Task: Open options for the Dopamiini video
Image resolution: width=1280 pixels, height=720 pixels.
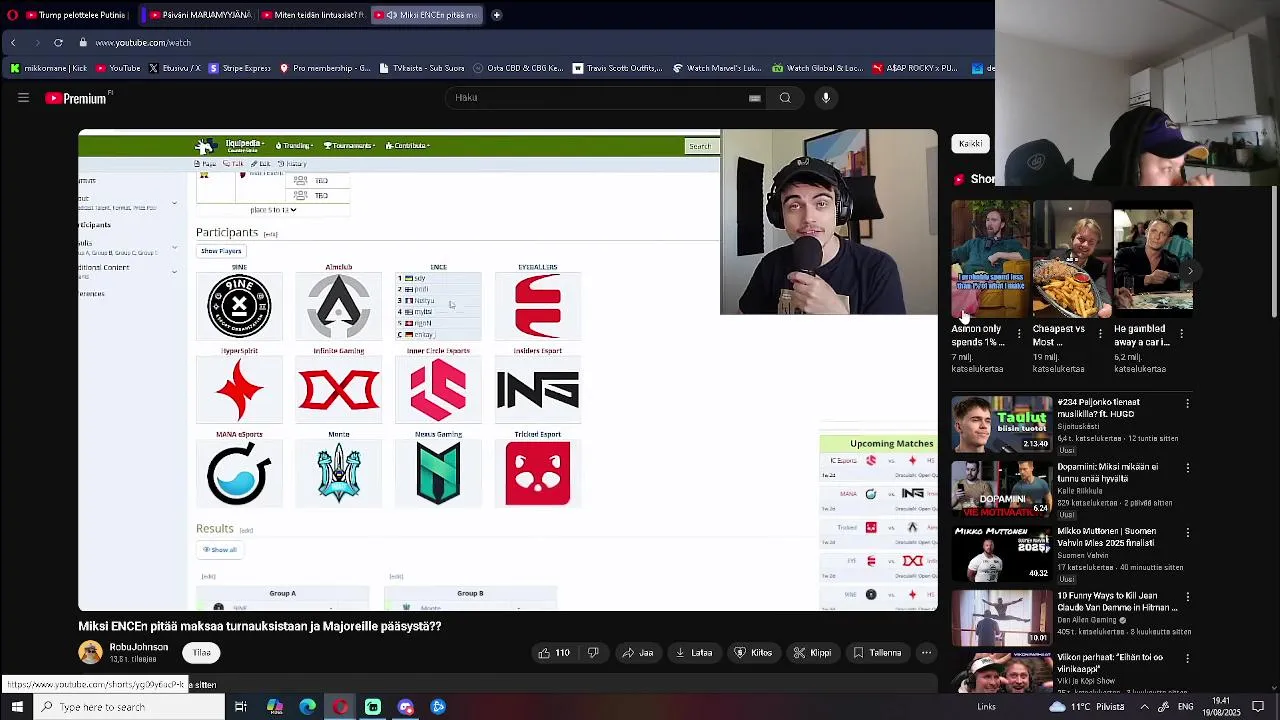Action: pyautogui.click(x=1187, y=468)
